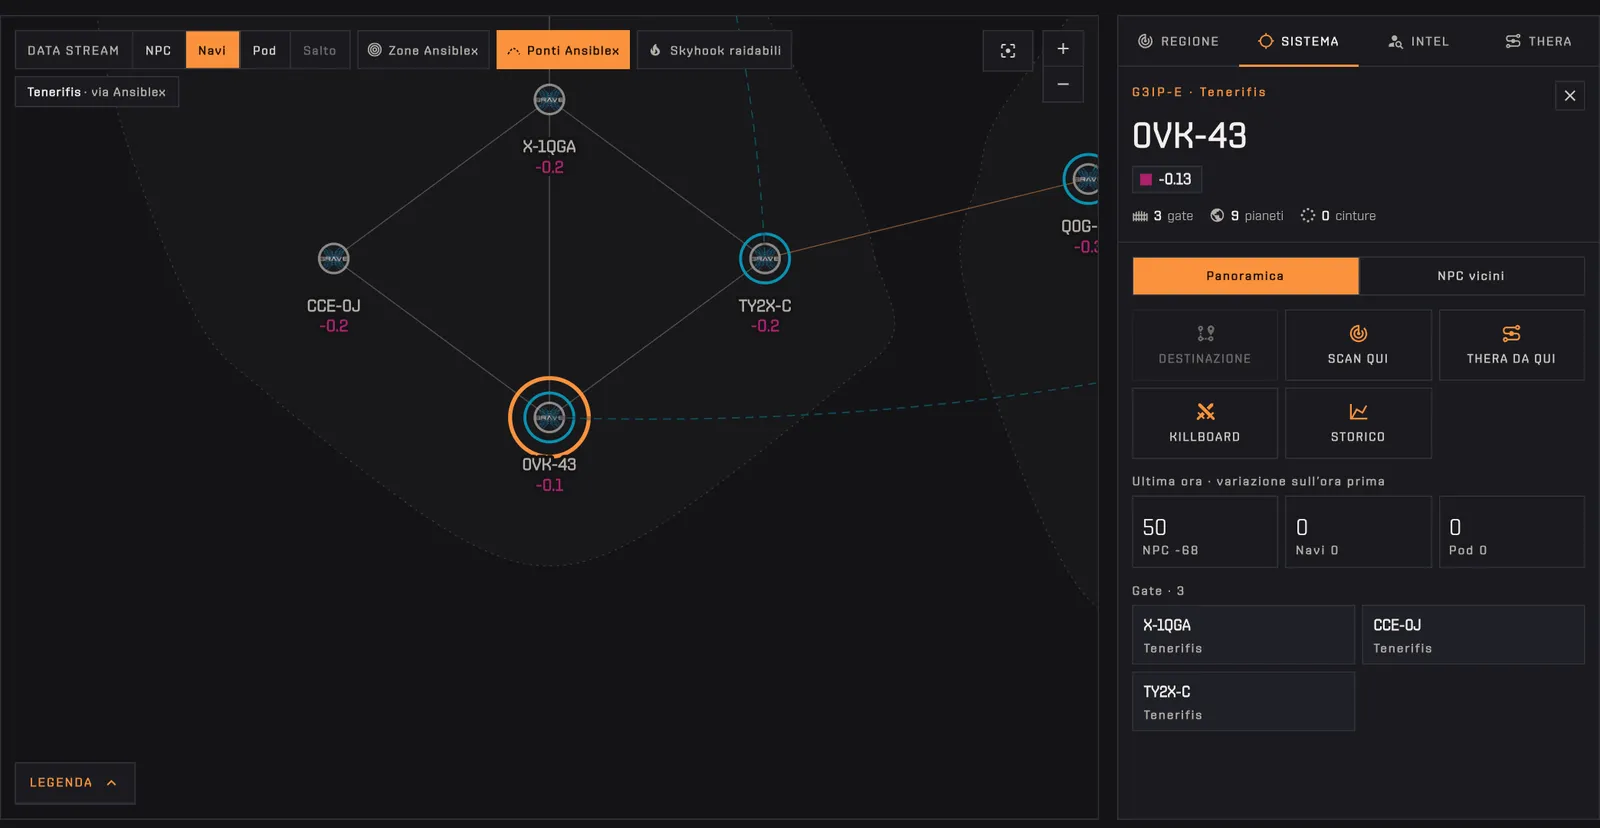1600x828 pixels.
Task: Expand the Legenda panel
Action: (x=75, y=783)
